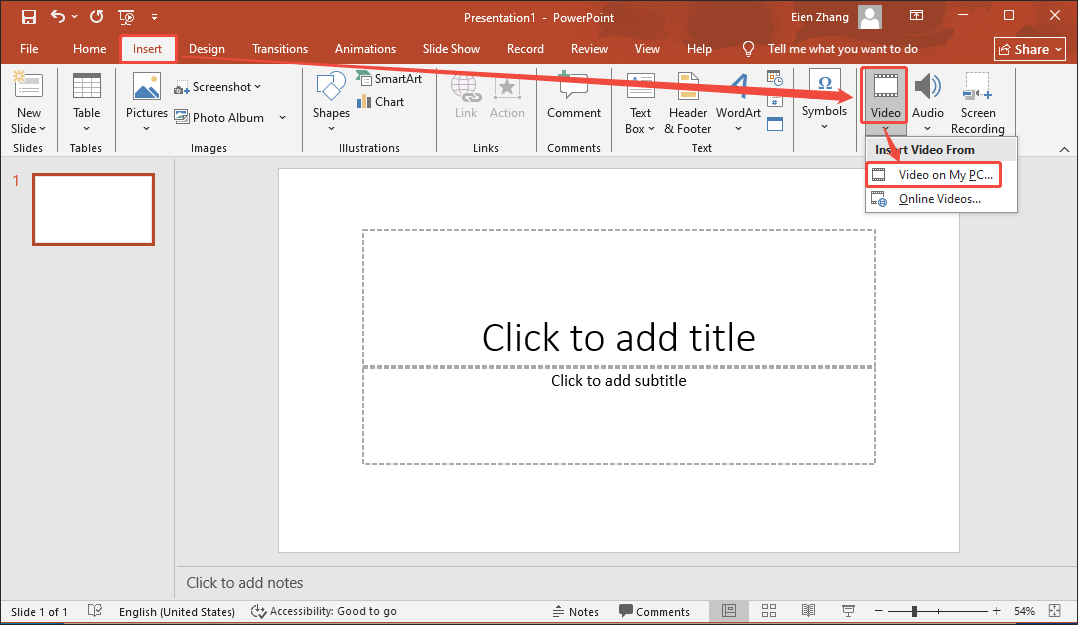The width and height of the screenshot is (1078, 625).
Task: Toggle the Comments pane
Action: pos(654,611)
